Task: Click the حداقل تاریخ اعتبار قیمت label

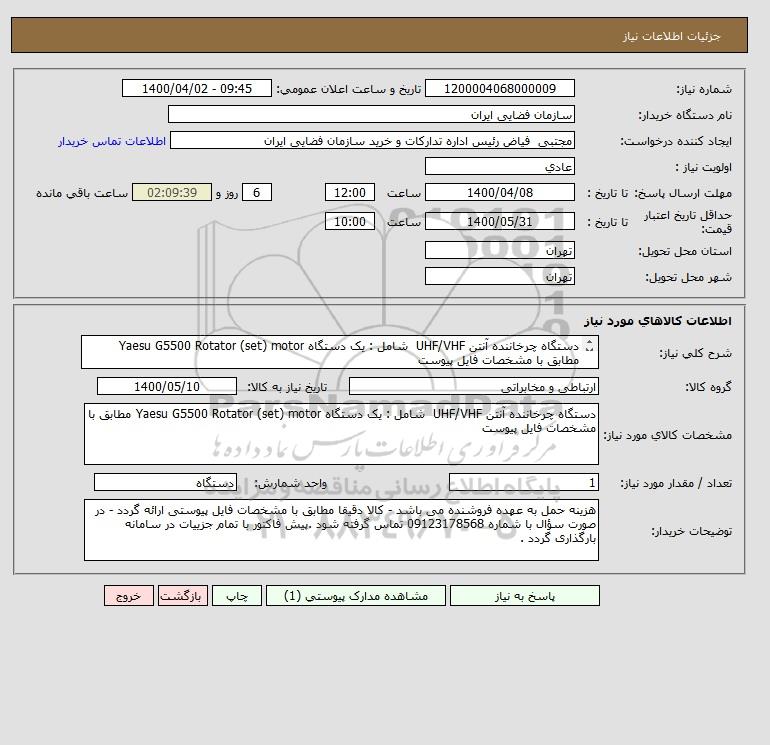Action: [x=688, y=221]
